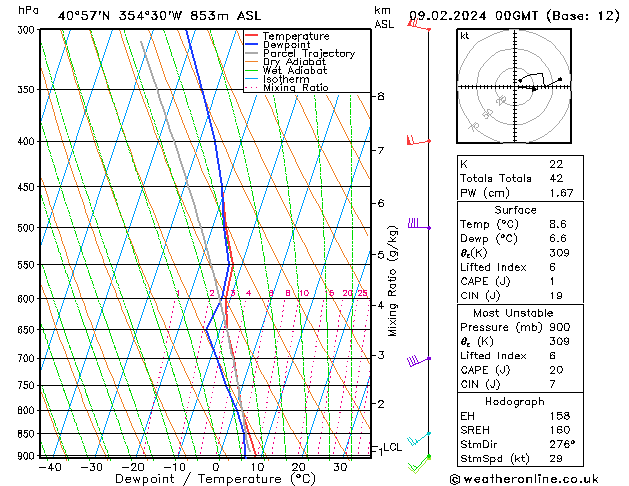Click the gray Parcel Trajectory legend line
The image size is (629, 486).
pos(251,53)
